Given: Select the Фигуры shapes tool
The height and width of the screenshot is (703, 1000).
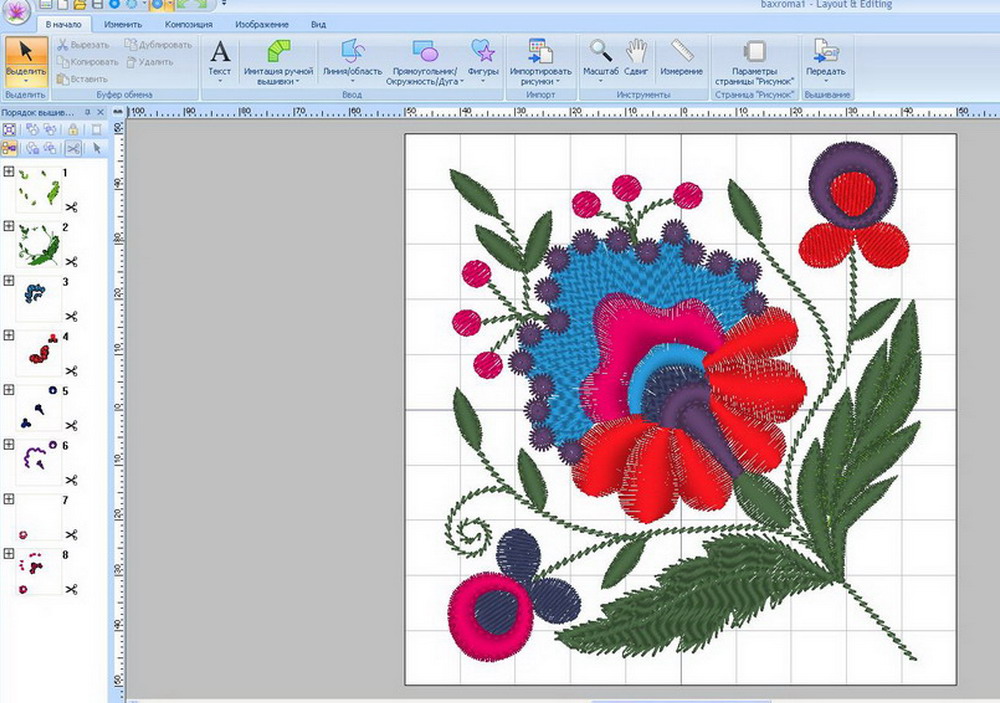Looking at the screenshot, I should coord(483,61).
